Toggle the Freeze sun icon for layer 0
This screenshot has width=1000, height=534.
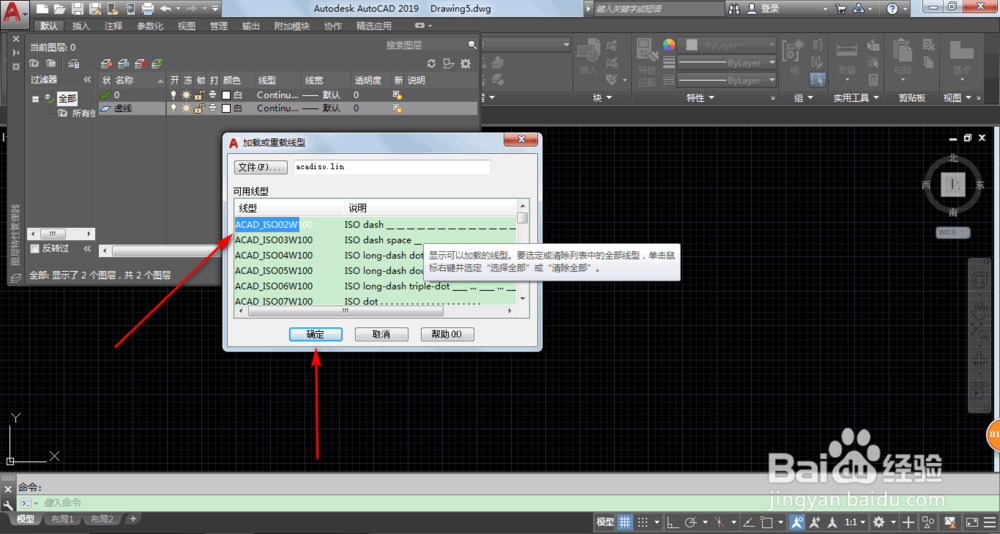coord(186,94)
